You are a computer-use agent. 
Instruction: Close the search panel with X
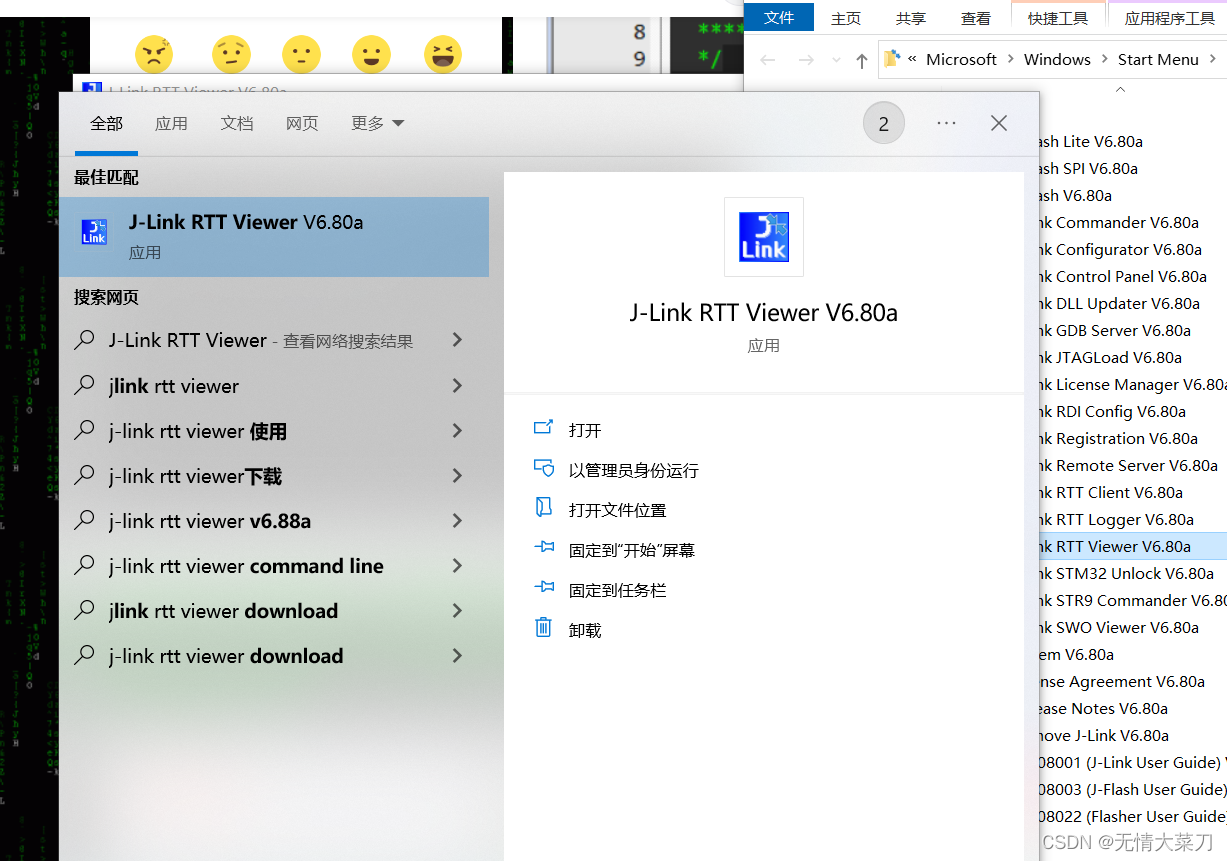tap(999, 123)
